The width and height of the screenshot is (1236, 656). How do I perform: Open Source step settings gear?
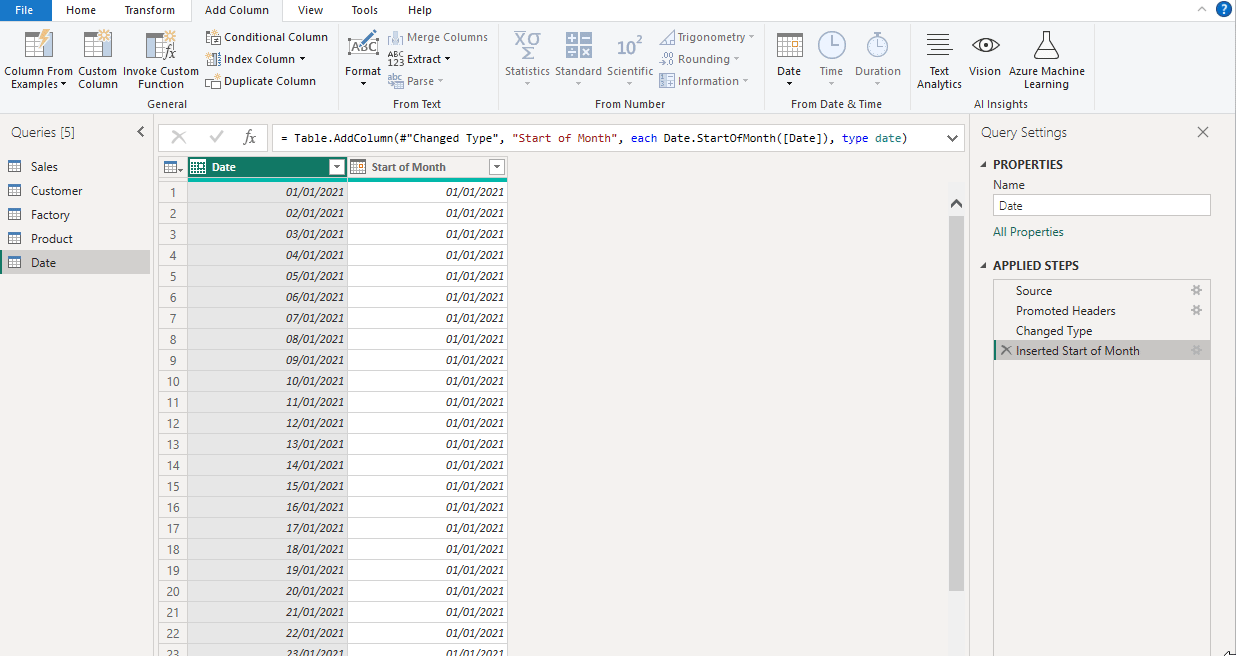(x=1196, y=291)
